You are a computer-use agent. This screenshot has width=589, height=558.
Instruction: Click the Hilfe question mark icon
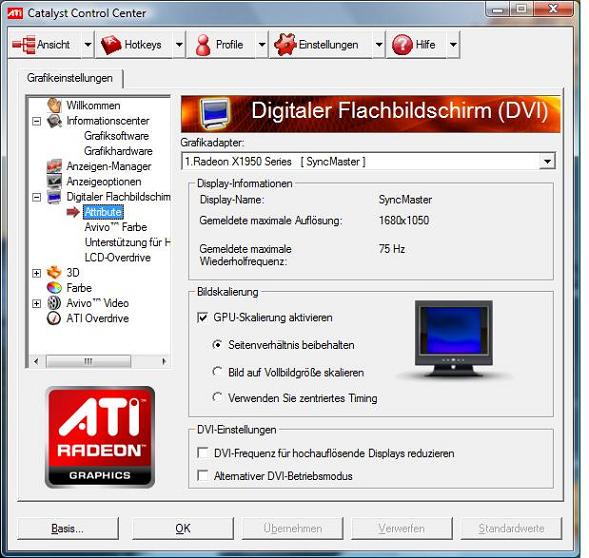[402, 44]
